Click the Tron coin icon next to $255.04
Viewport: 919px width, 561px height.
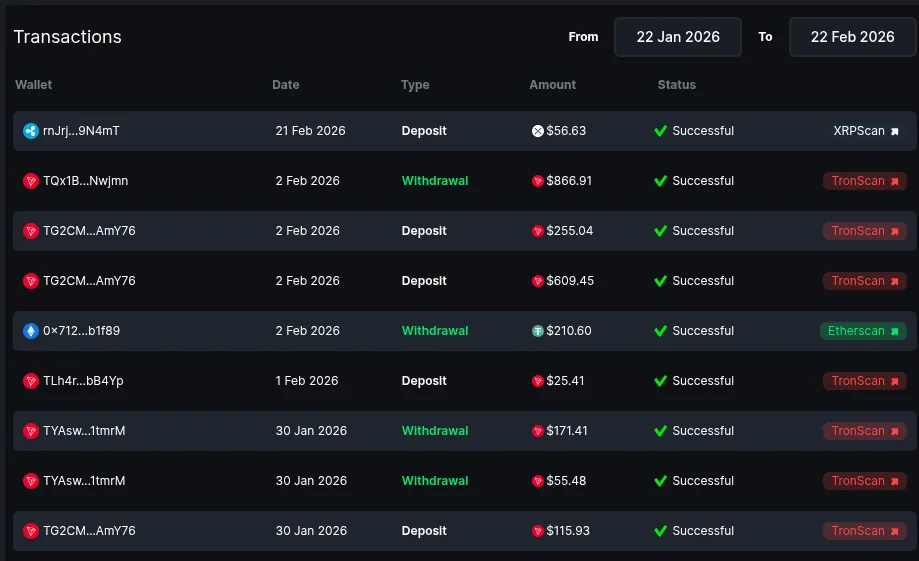[537, 231]
